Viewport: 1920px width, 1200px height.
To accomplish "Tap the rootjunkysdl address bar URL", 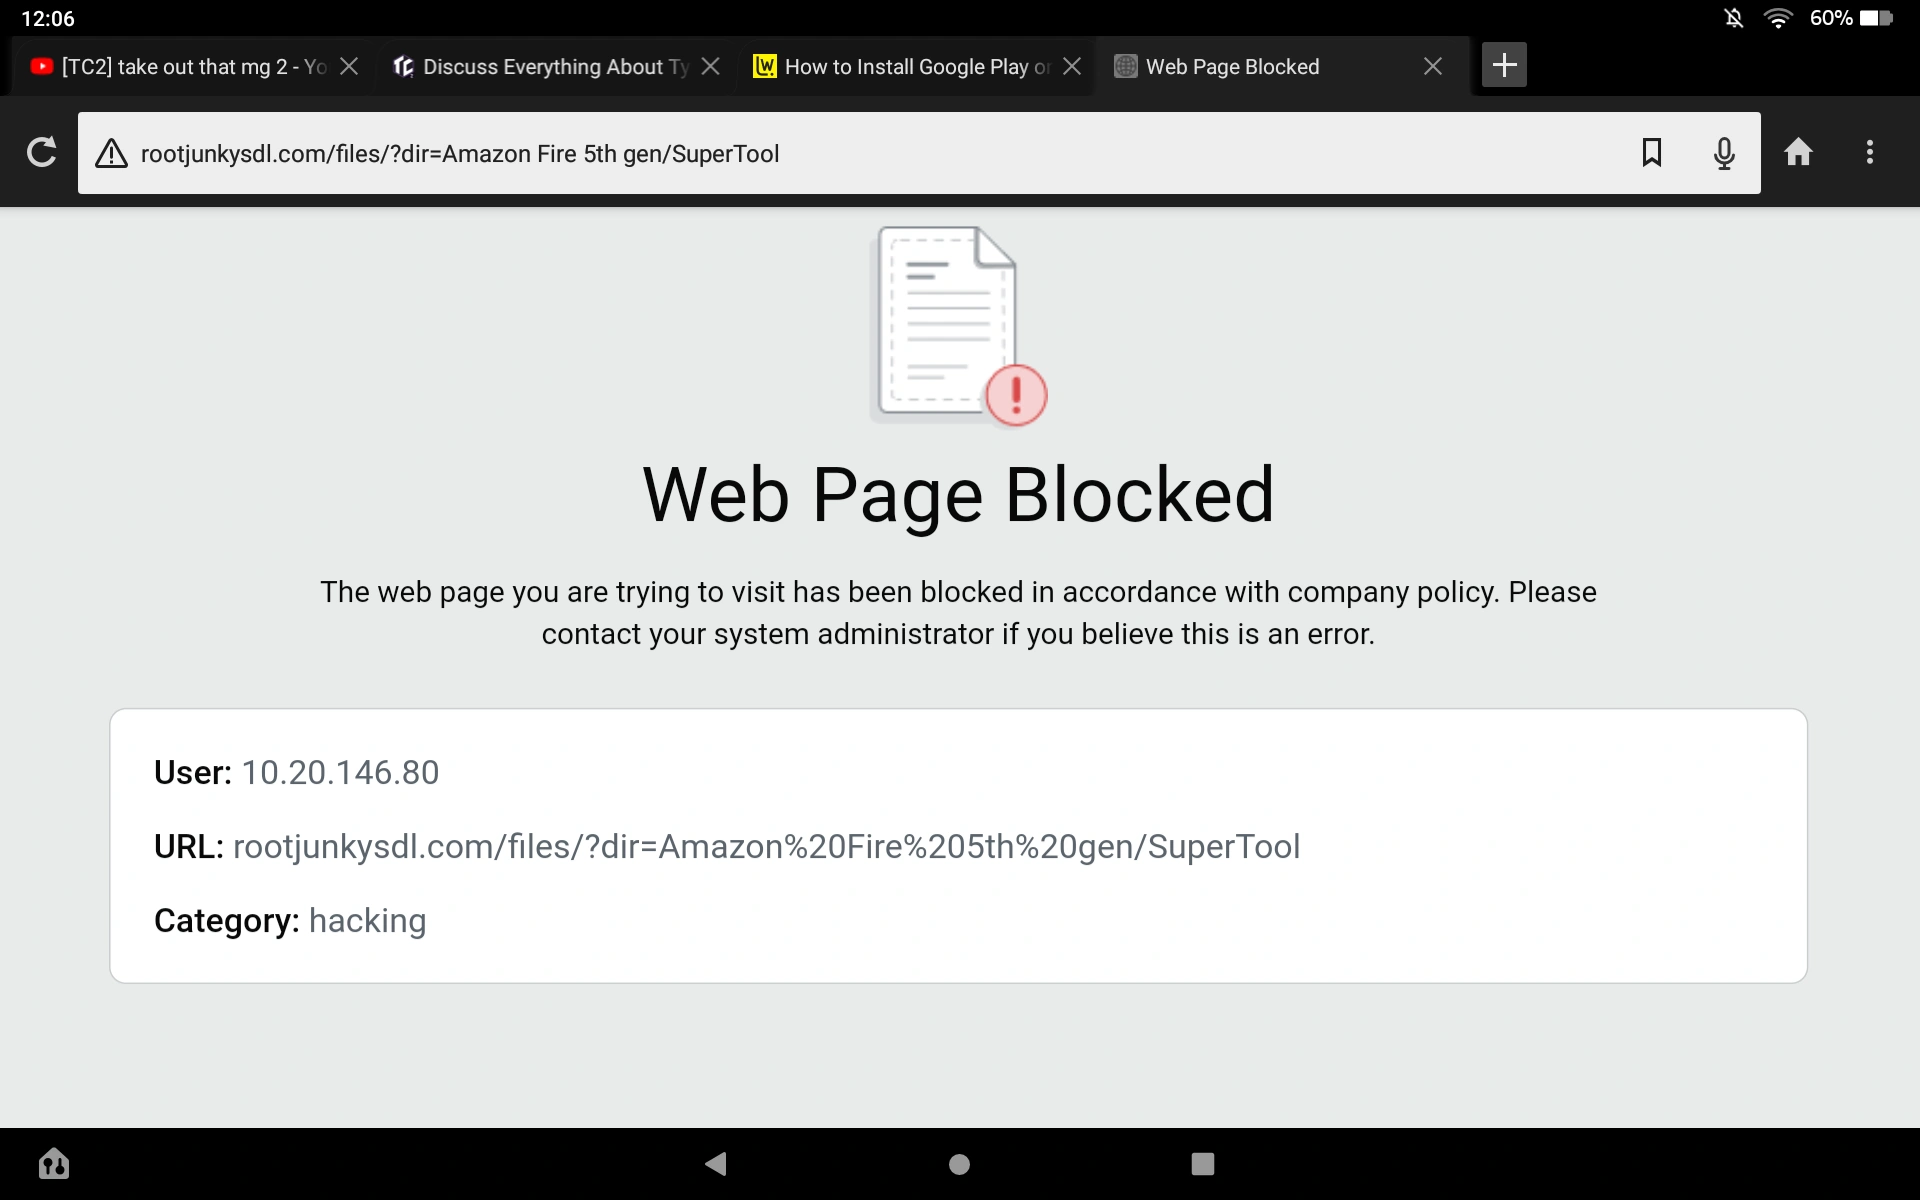I will coord(460,154).
